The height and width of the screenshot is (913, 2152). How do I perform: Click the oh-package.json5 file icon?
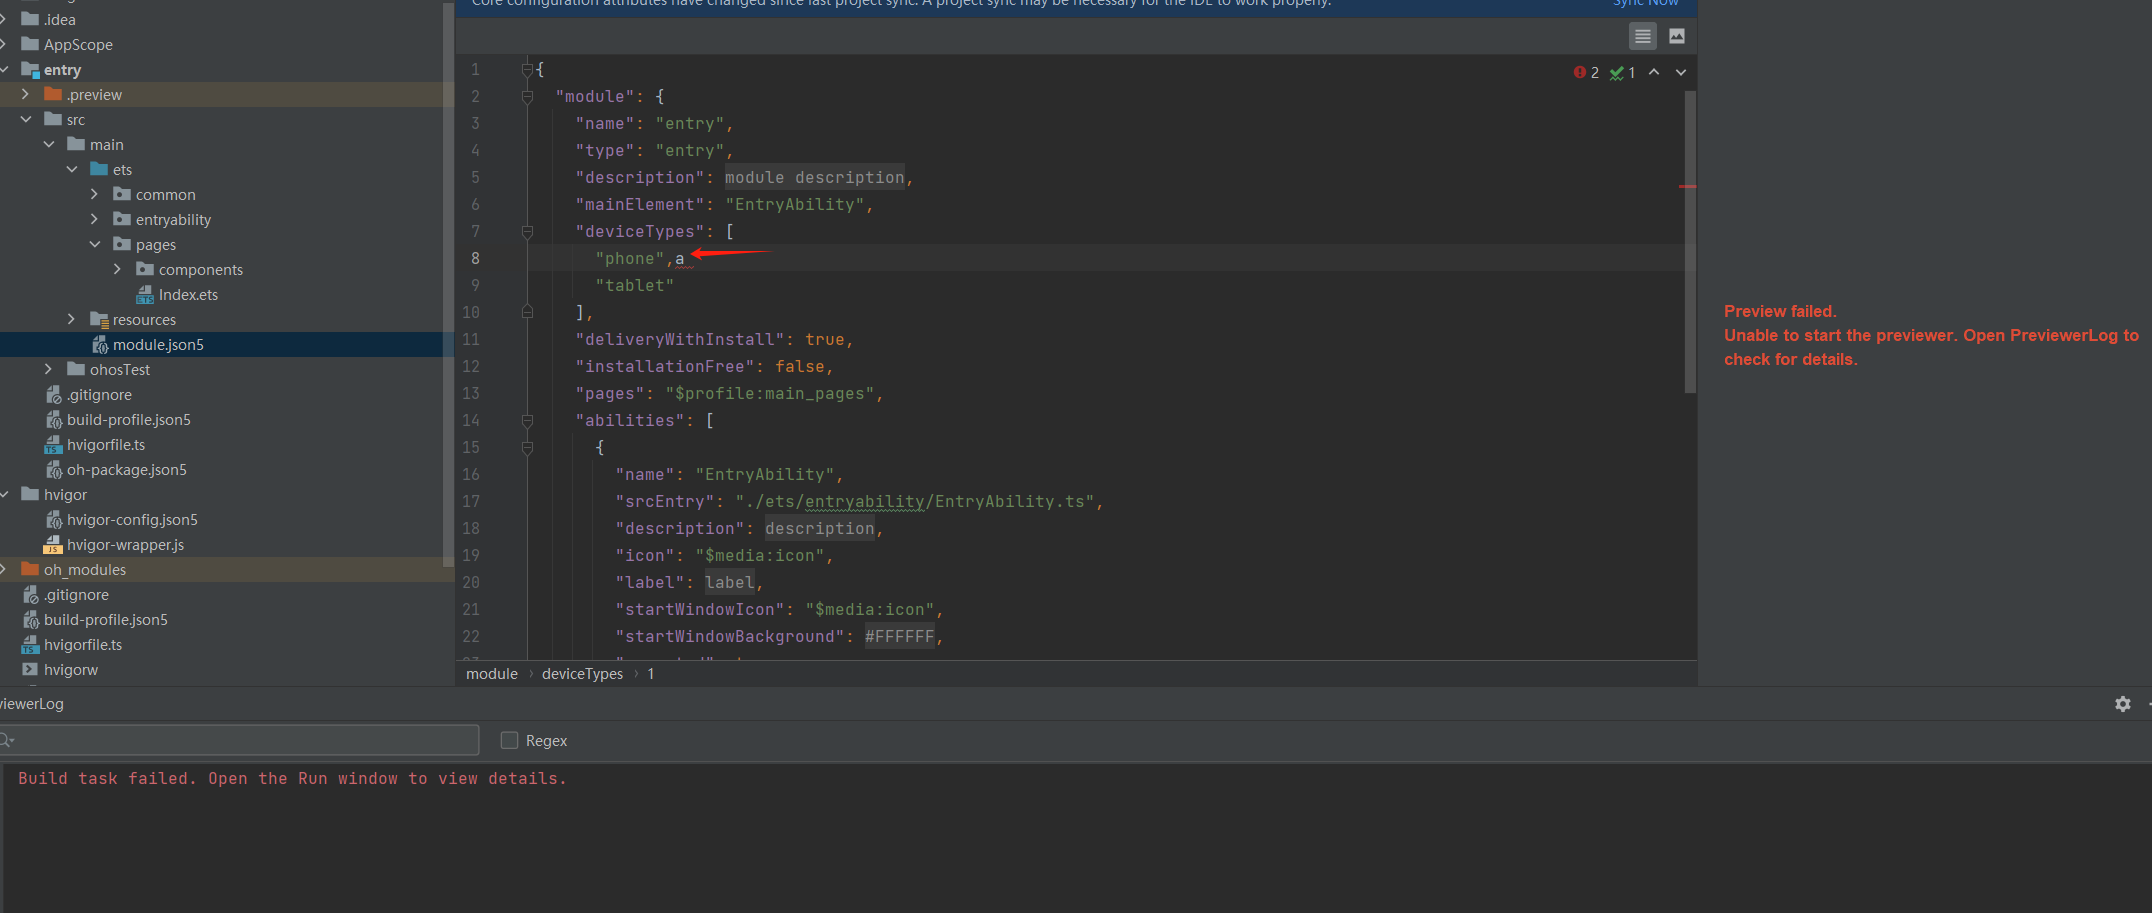click(53, 470)
